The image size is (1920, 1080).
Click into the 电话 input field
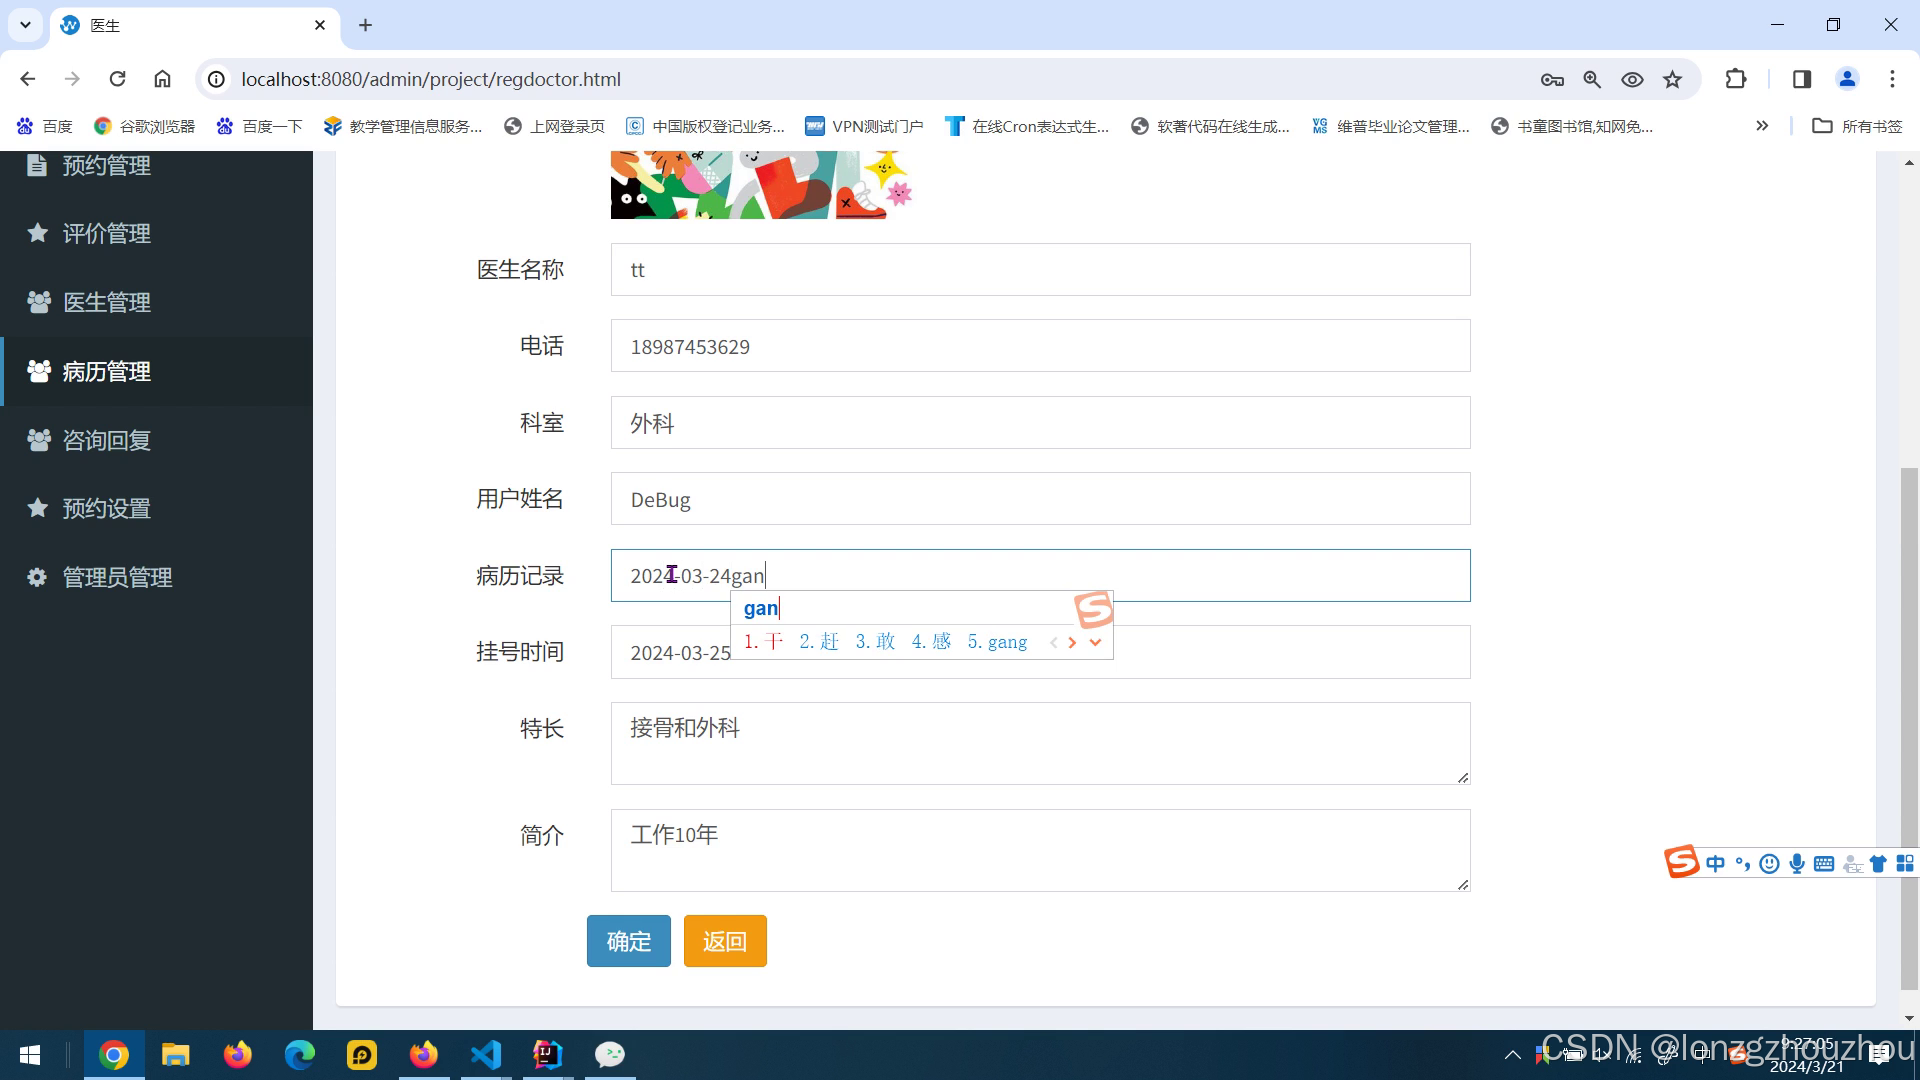tap(1040, 346)
